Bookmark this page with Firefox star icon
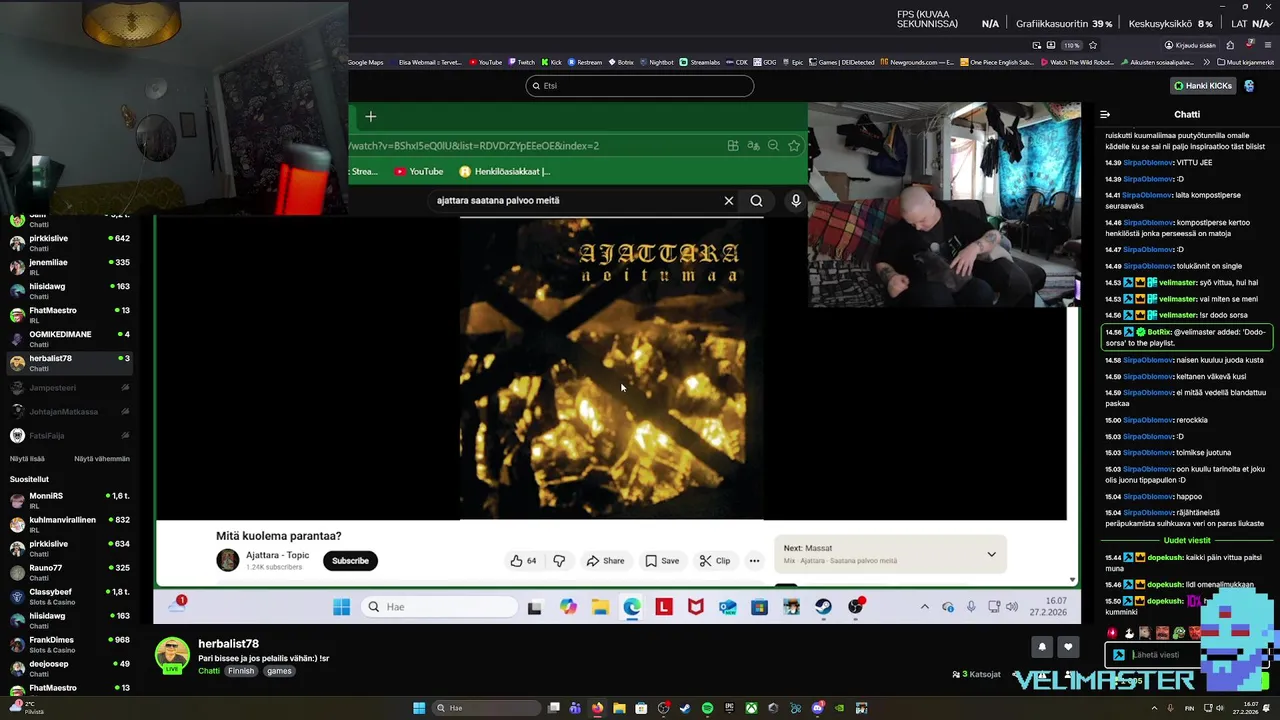 (x=1093, y=45)
